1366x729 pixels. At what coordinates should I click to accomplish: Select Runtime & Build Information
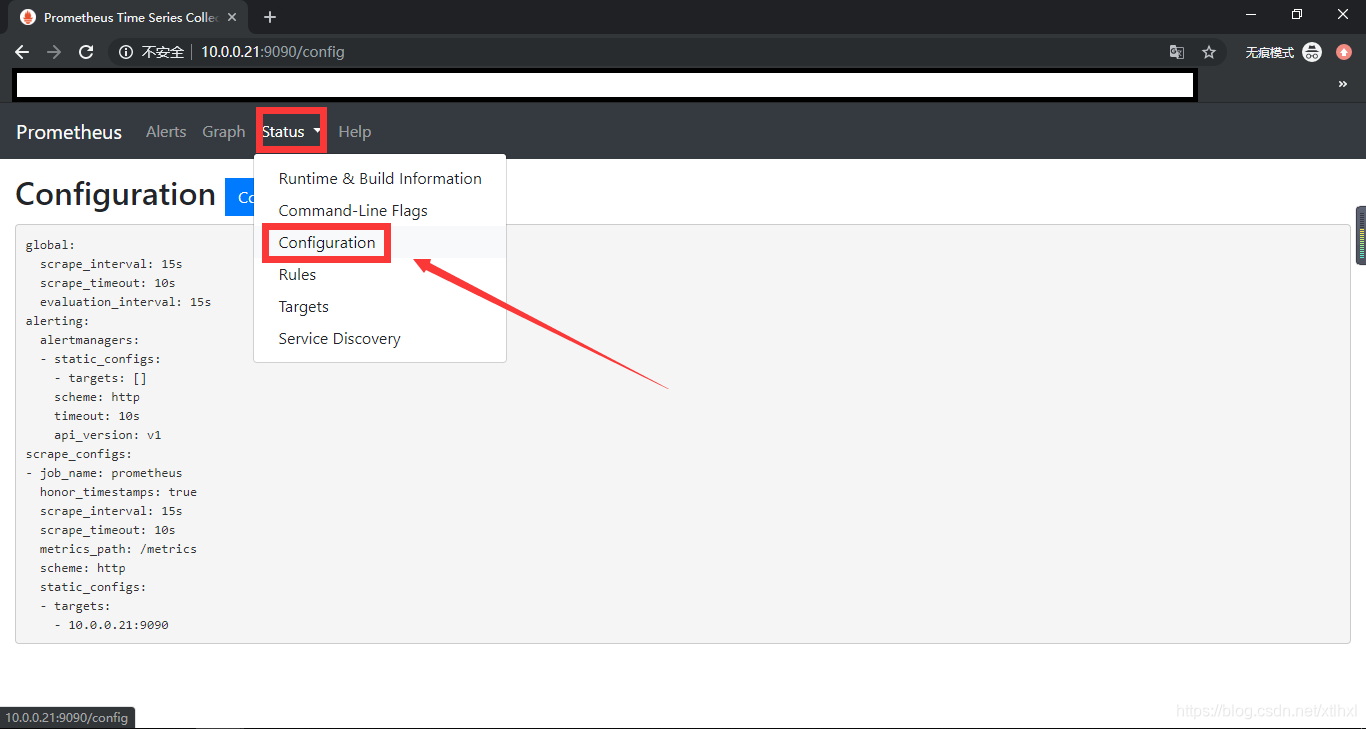380,178
